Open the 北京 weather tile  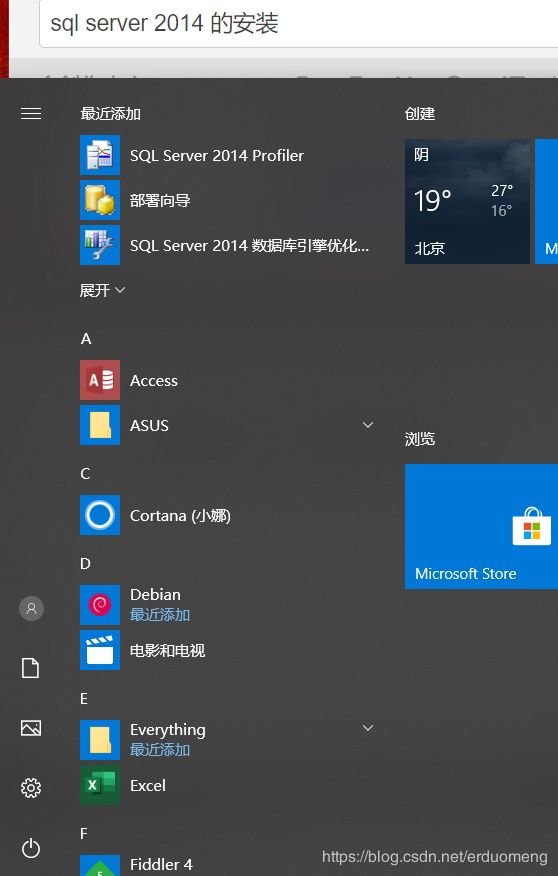click(x=468, y=202)
